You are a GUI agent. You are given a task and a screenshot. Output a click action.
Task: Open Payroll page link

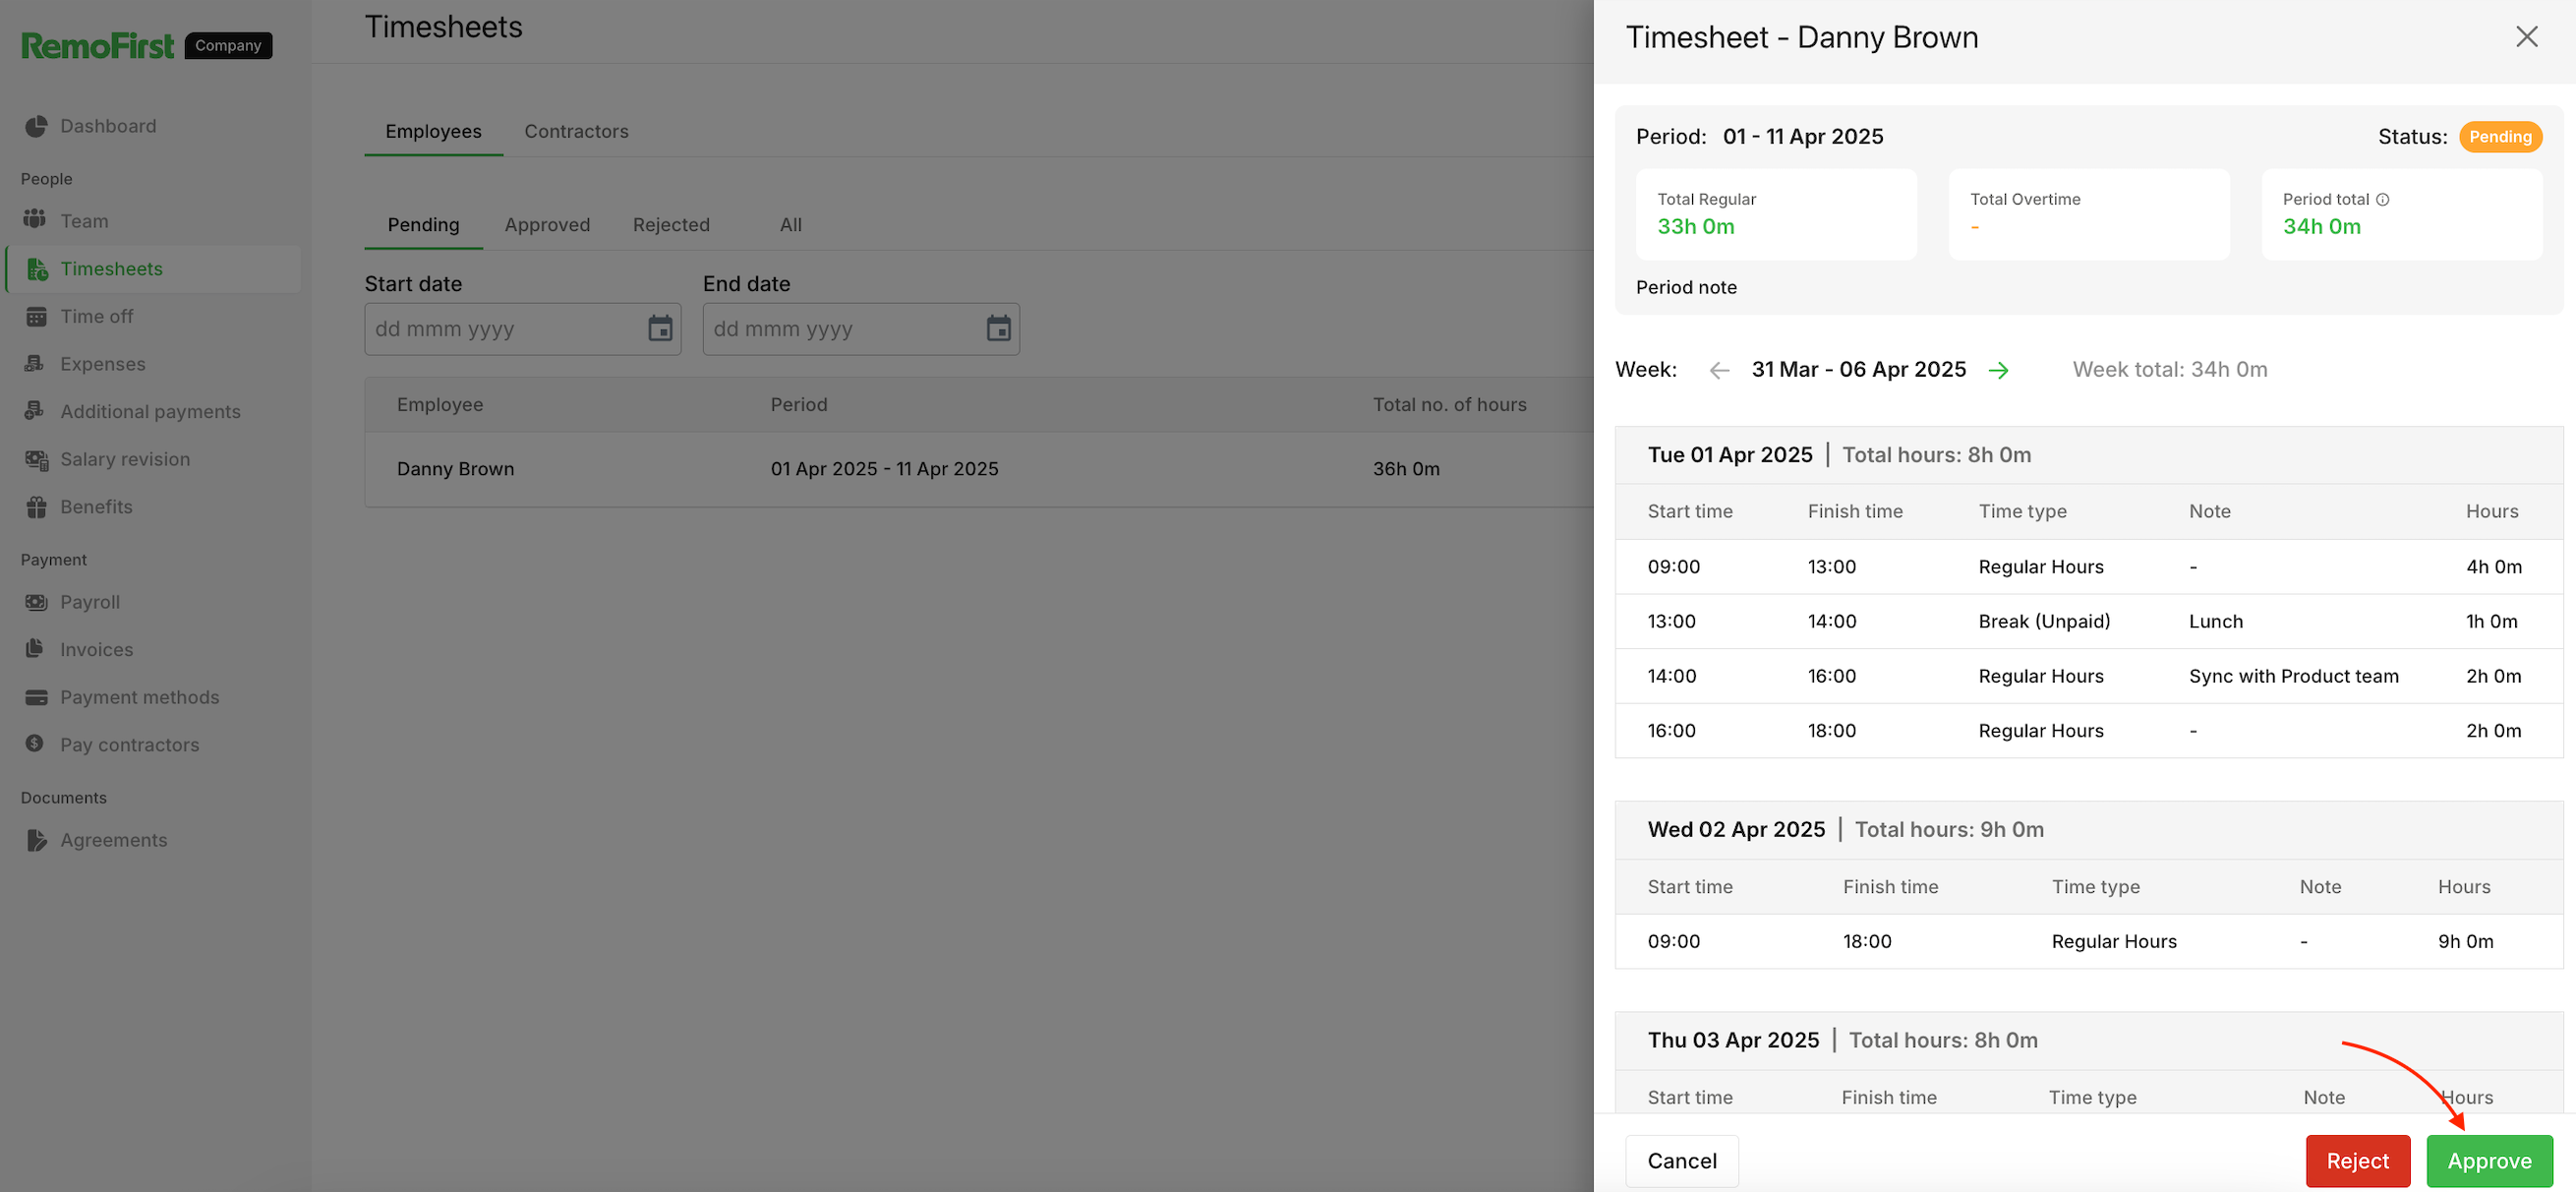pos(90,602)
